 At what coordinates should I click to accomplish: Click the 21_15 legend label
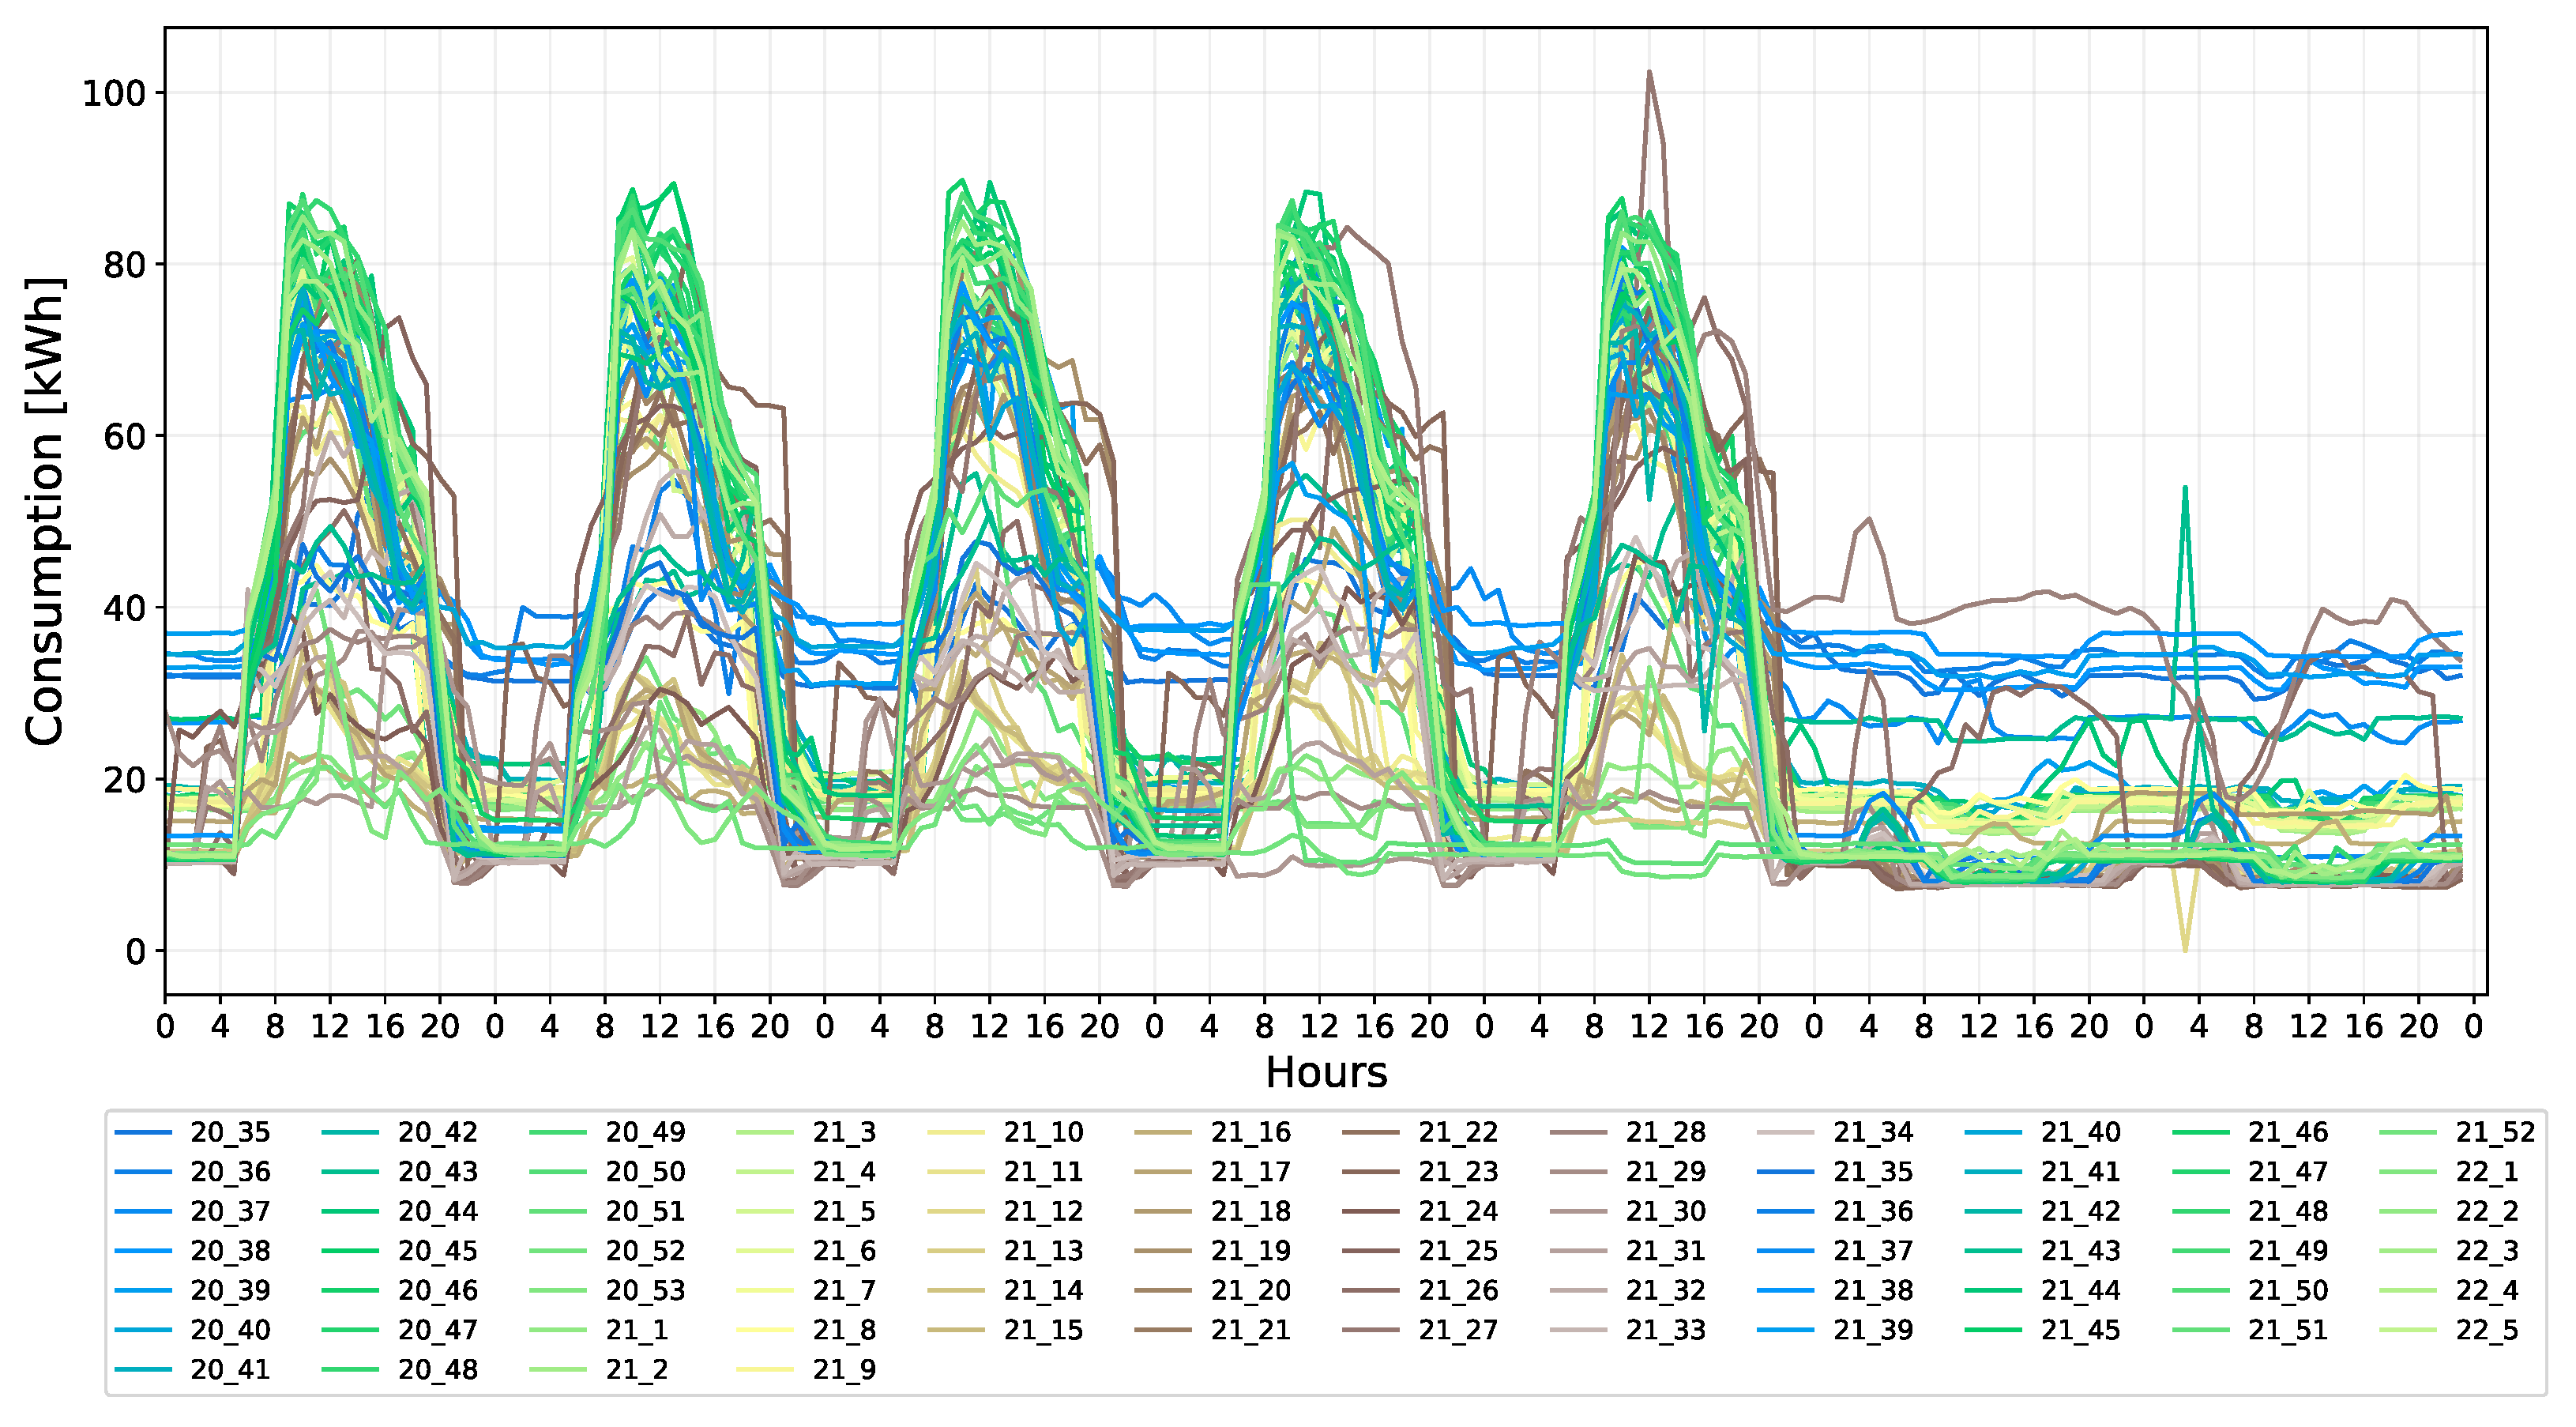(1043, 1330)
